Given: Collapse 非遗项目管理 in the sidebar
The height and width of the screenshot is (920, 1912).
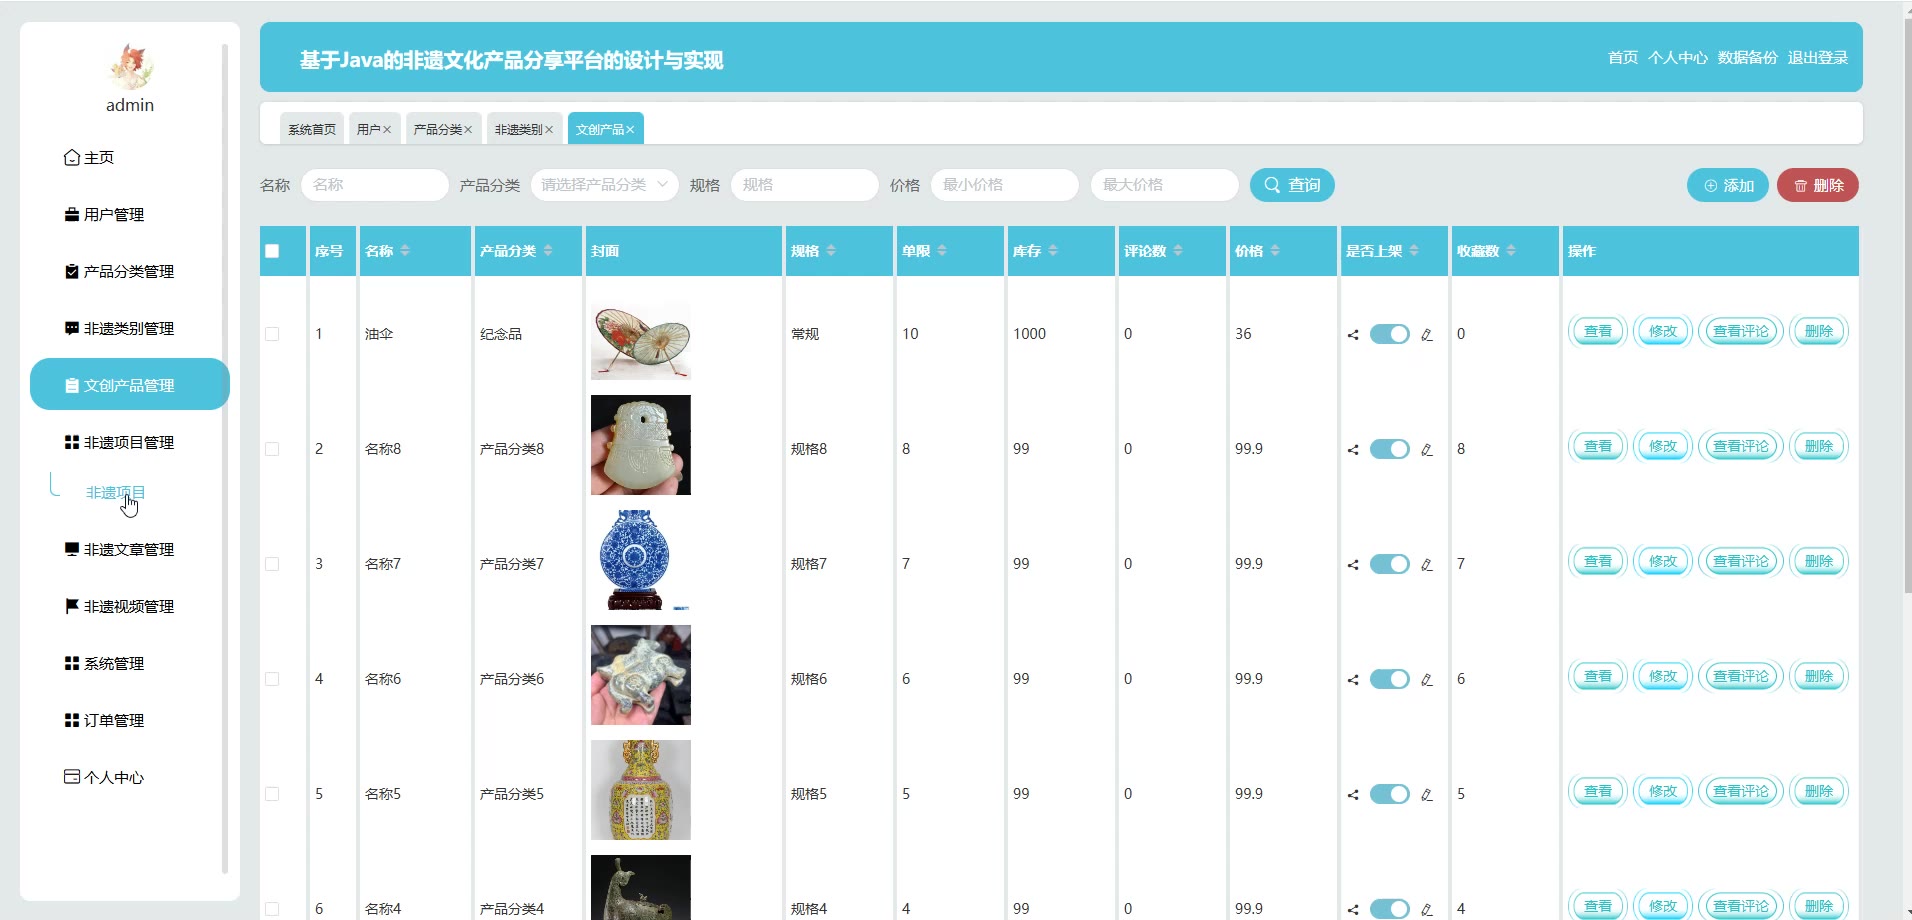Looking at the screenshot, I should coord(130,443).
